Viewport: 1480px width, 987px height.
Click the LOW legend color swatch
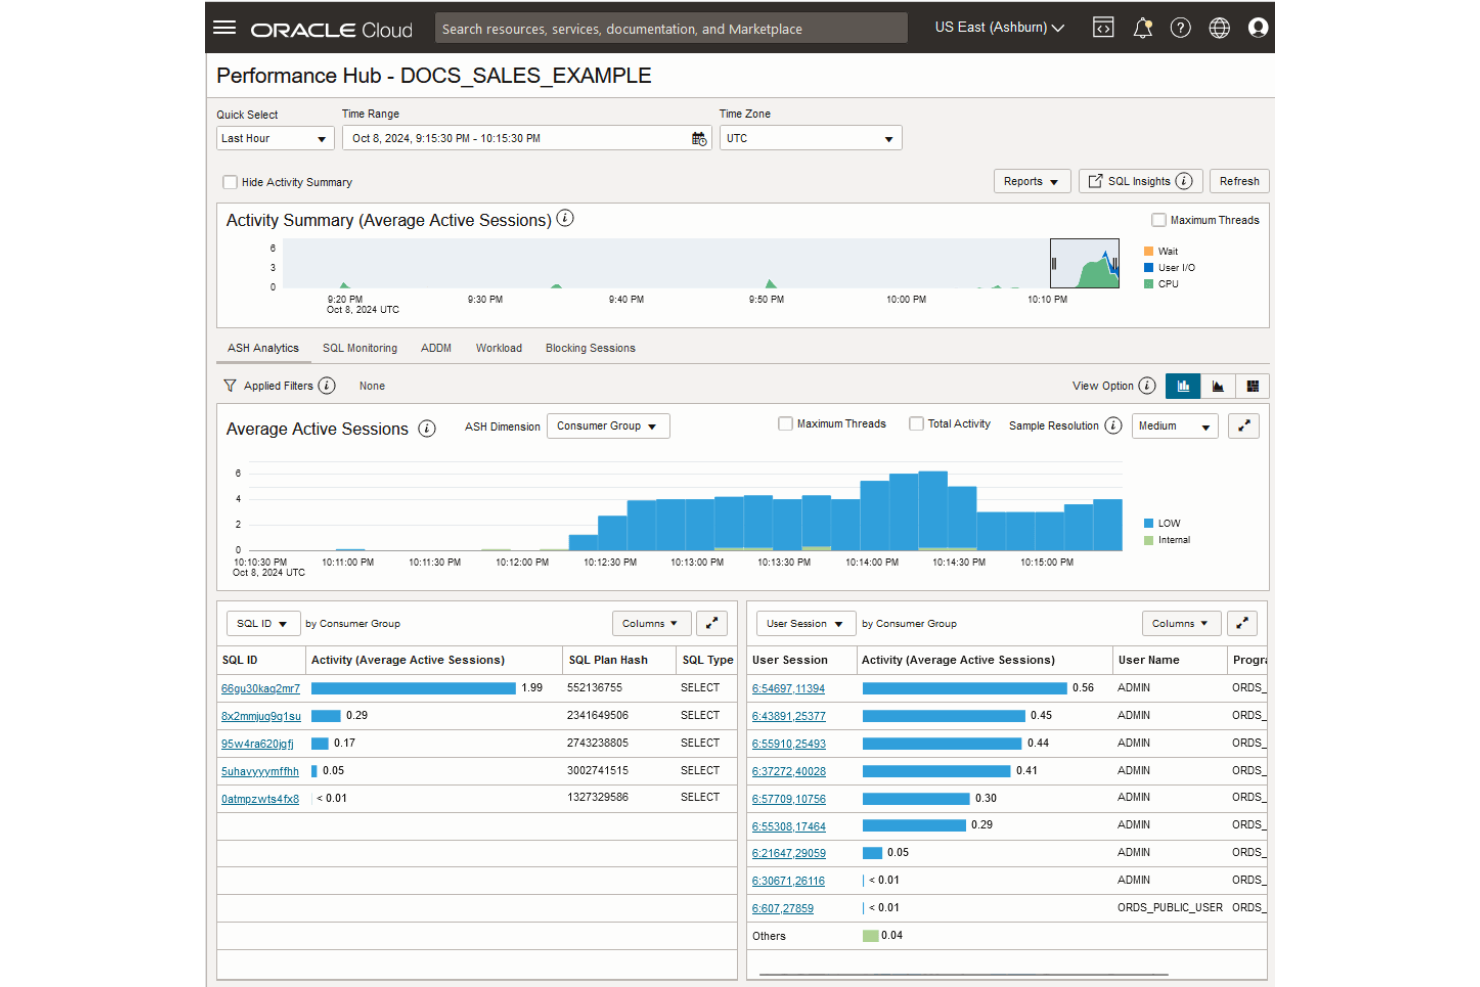click(x=1149, y=523)
